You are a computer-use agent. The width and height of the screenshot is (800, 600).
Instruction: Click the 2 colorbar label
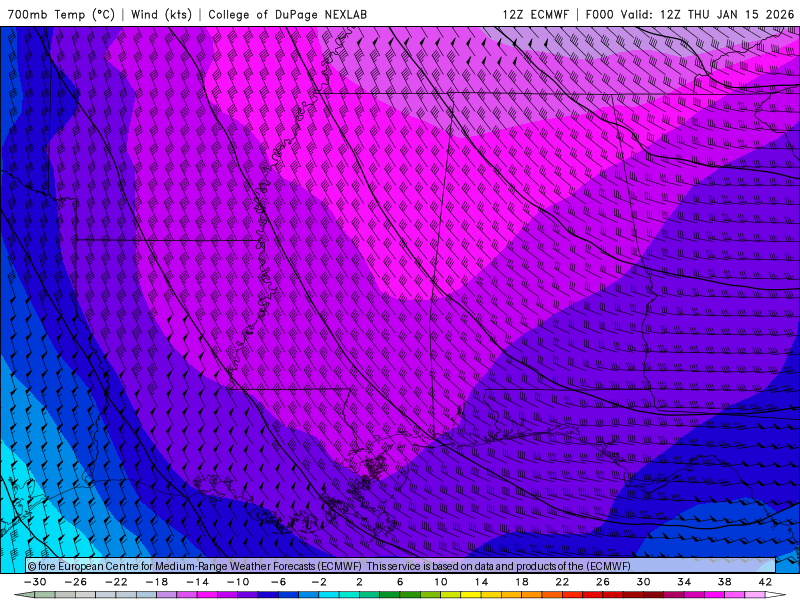(360, 582)
